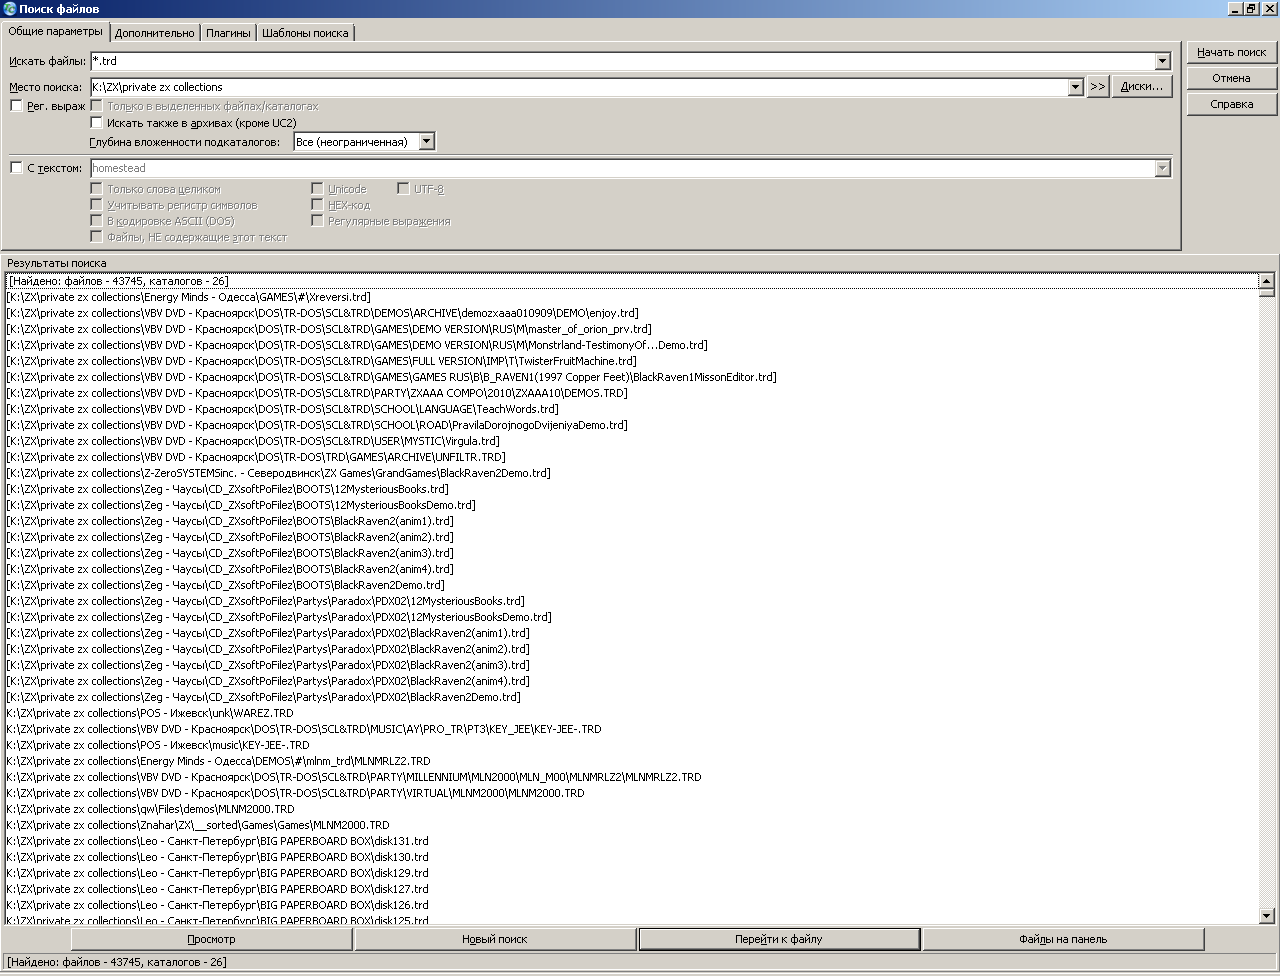Open the subdirectory depth dropdown

[x=427, y=142]
